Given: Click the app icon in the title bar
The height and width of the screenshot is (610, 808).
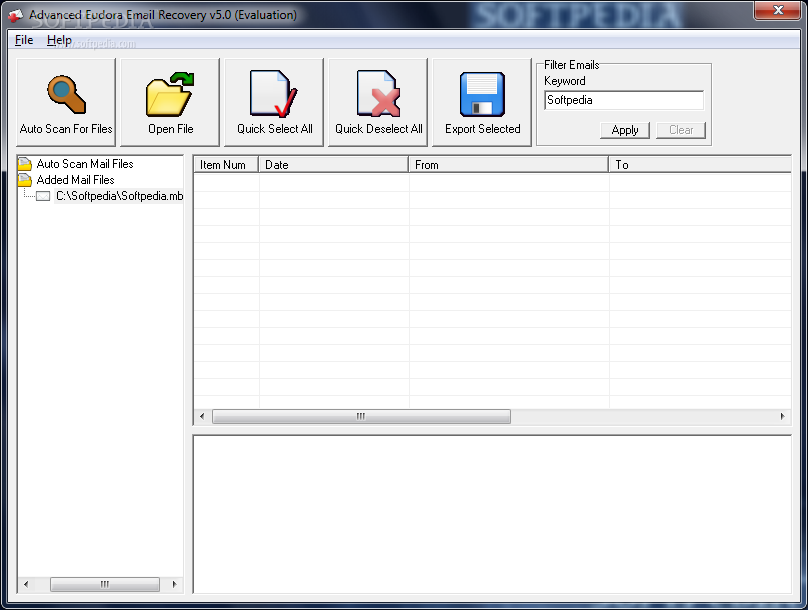Looking at the screenshot, I should tap(15, 15).
